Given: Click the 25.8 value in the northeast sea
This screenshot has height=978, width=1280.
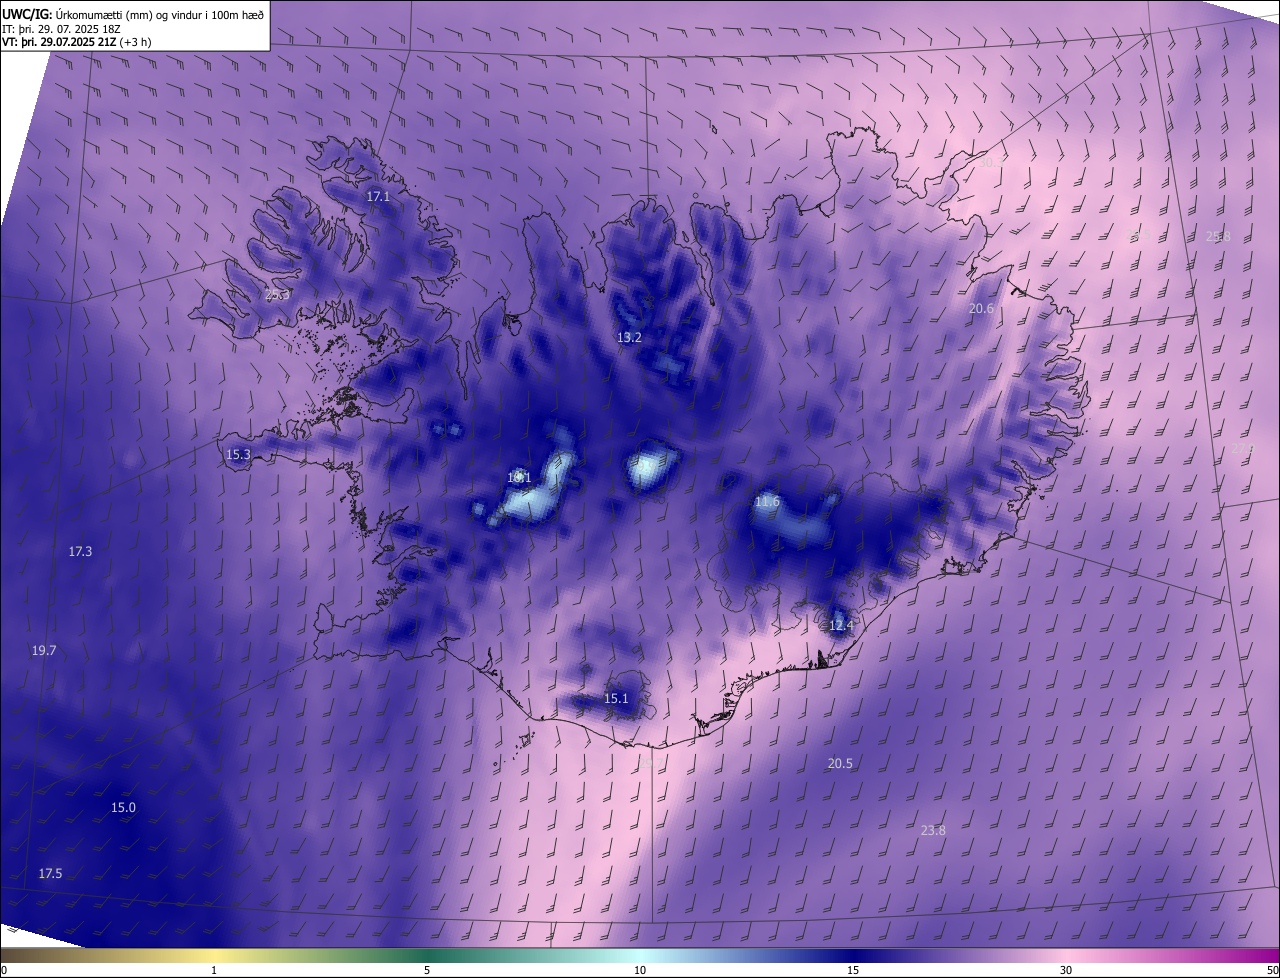Looking at the screenshot, I should (1218, 237).
